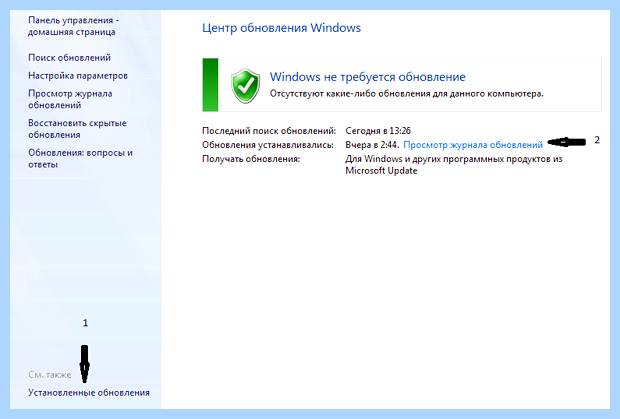Click heading Windows не требуется обновление

tap(367, 77)
